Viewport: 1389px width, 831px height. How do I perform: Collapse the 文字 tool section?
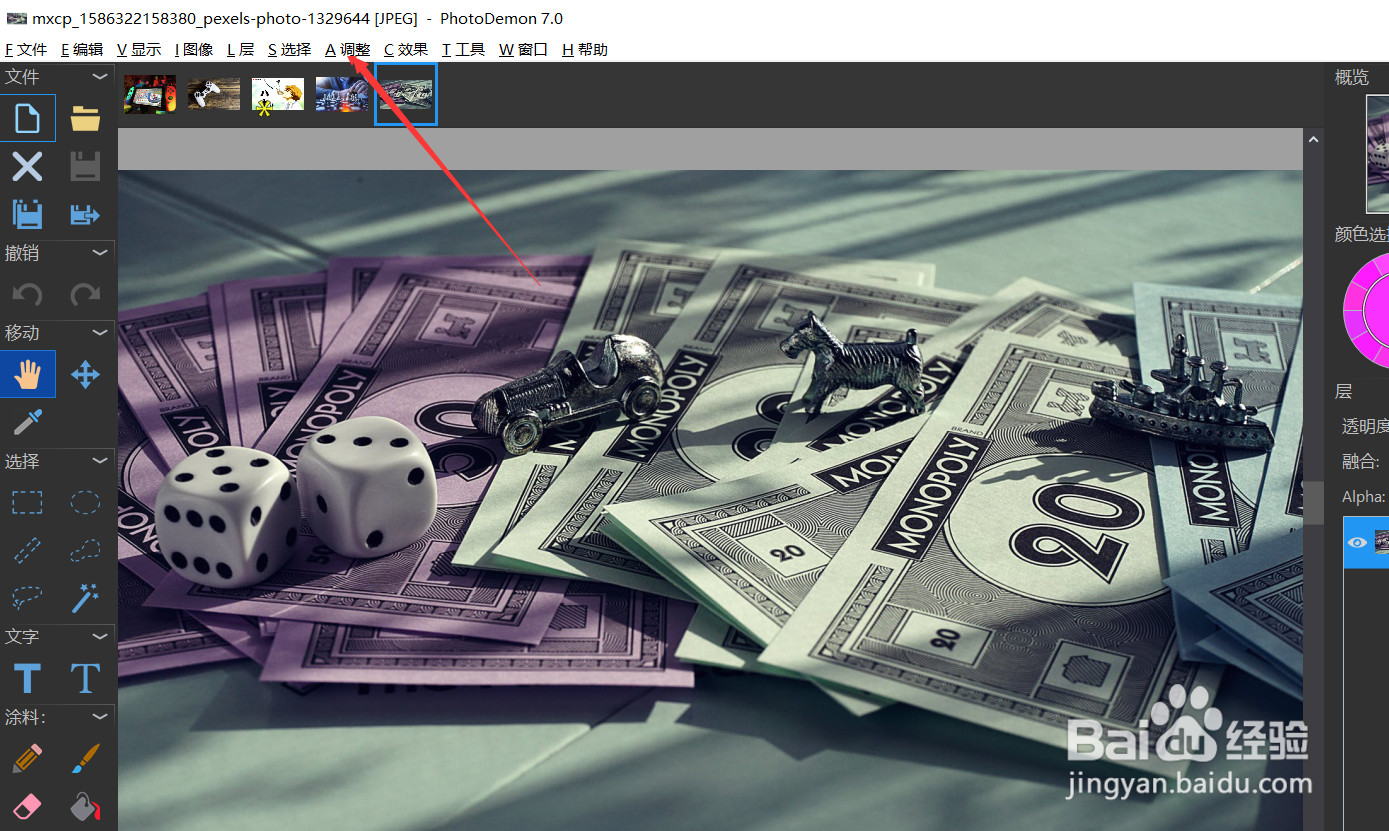[x=100, y=636]
